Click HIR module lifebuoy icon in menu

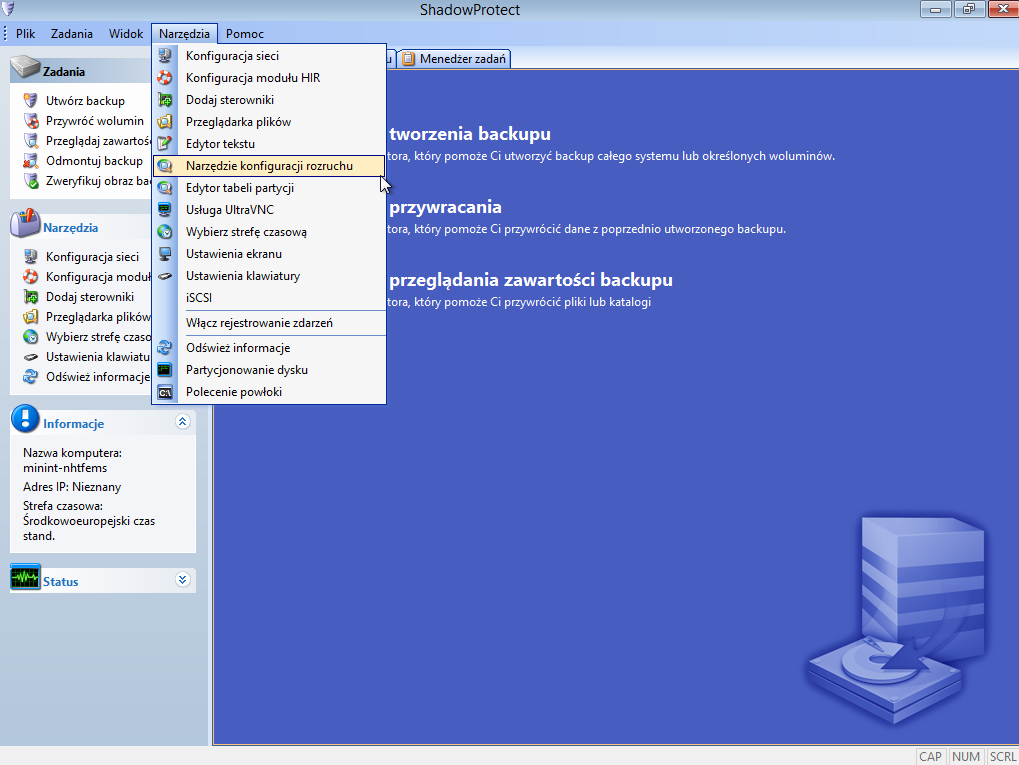(x=165, y=78)
